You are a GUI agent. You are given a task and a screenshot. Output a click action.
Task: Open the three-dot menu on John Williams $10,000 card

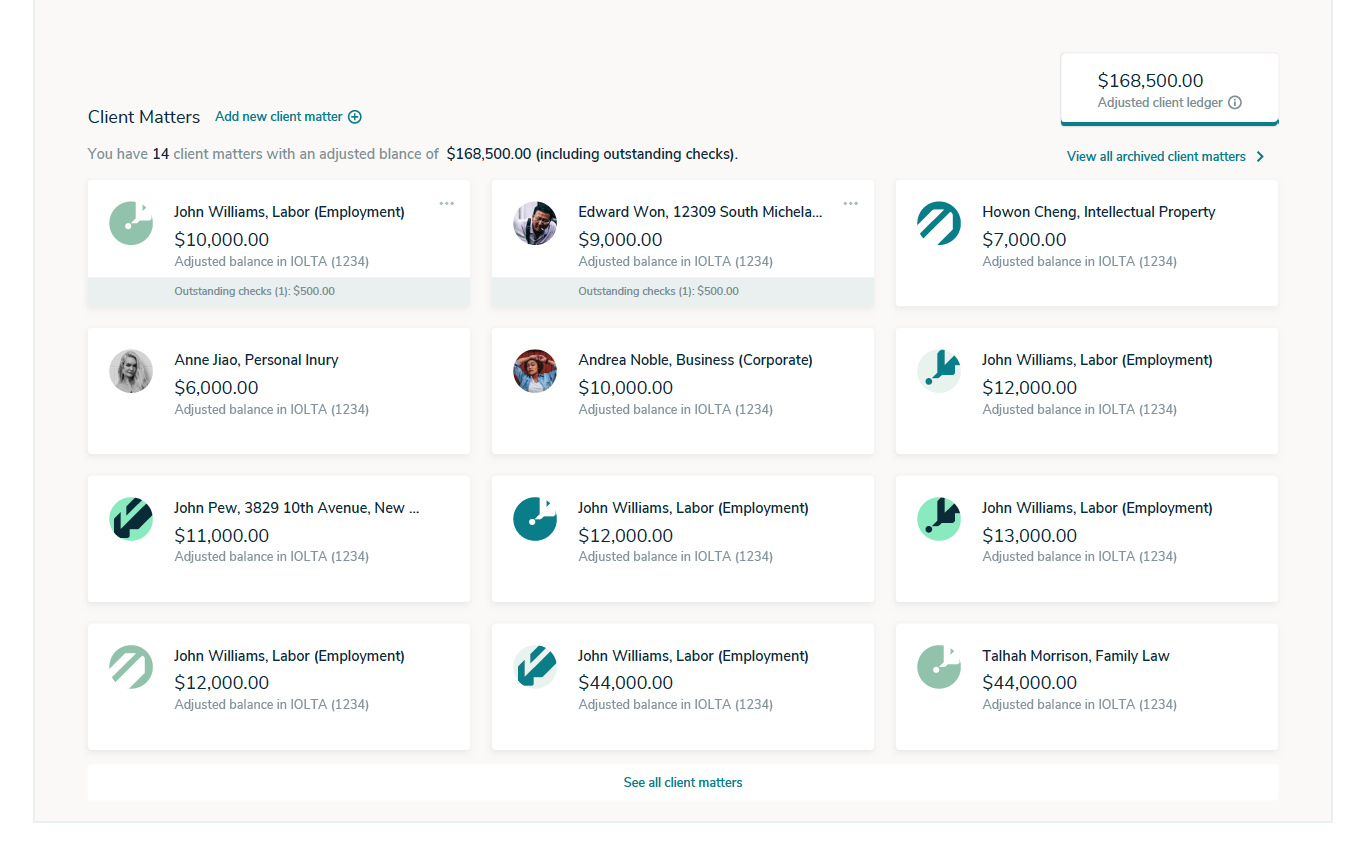pyautogui.click(x=446, y=204)
